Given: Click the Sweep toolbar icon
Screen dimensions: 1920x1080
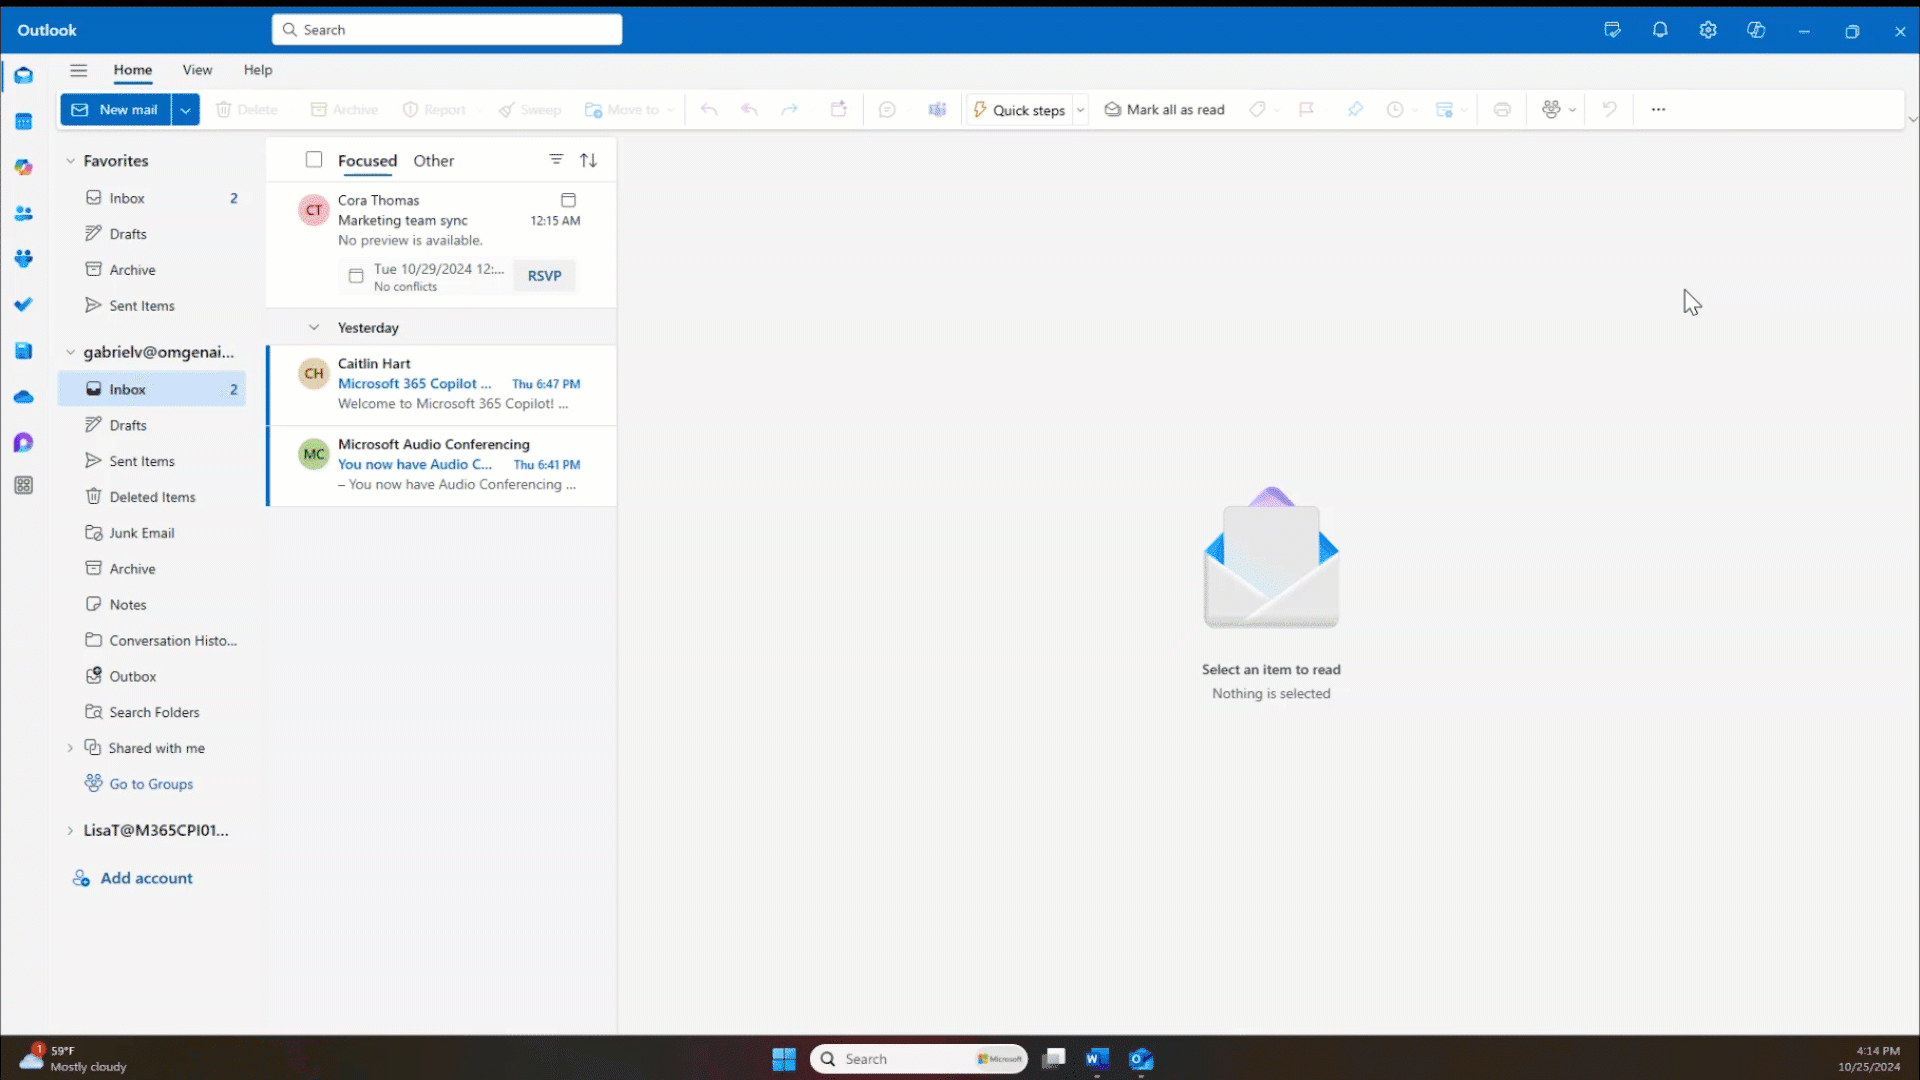Looking at the screenshot, I should 529,110.
